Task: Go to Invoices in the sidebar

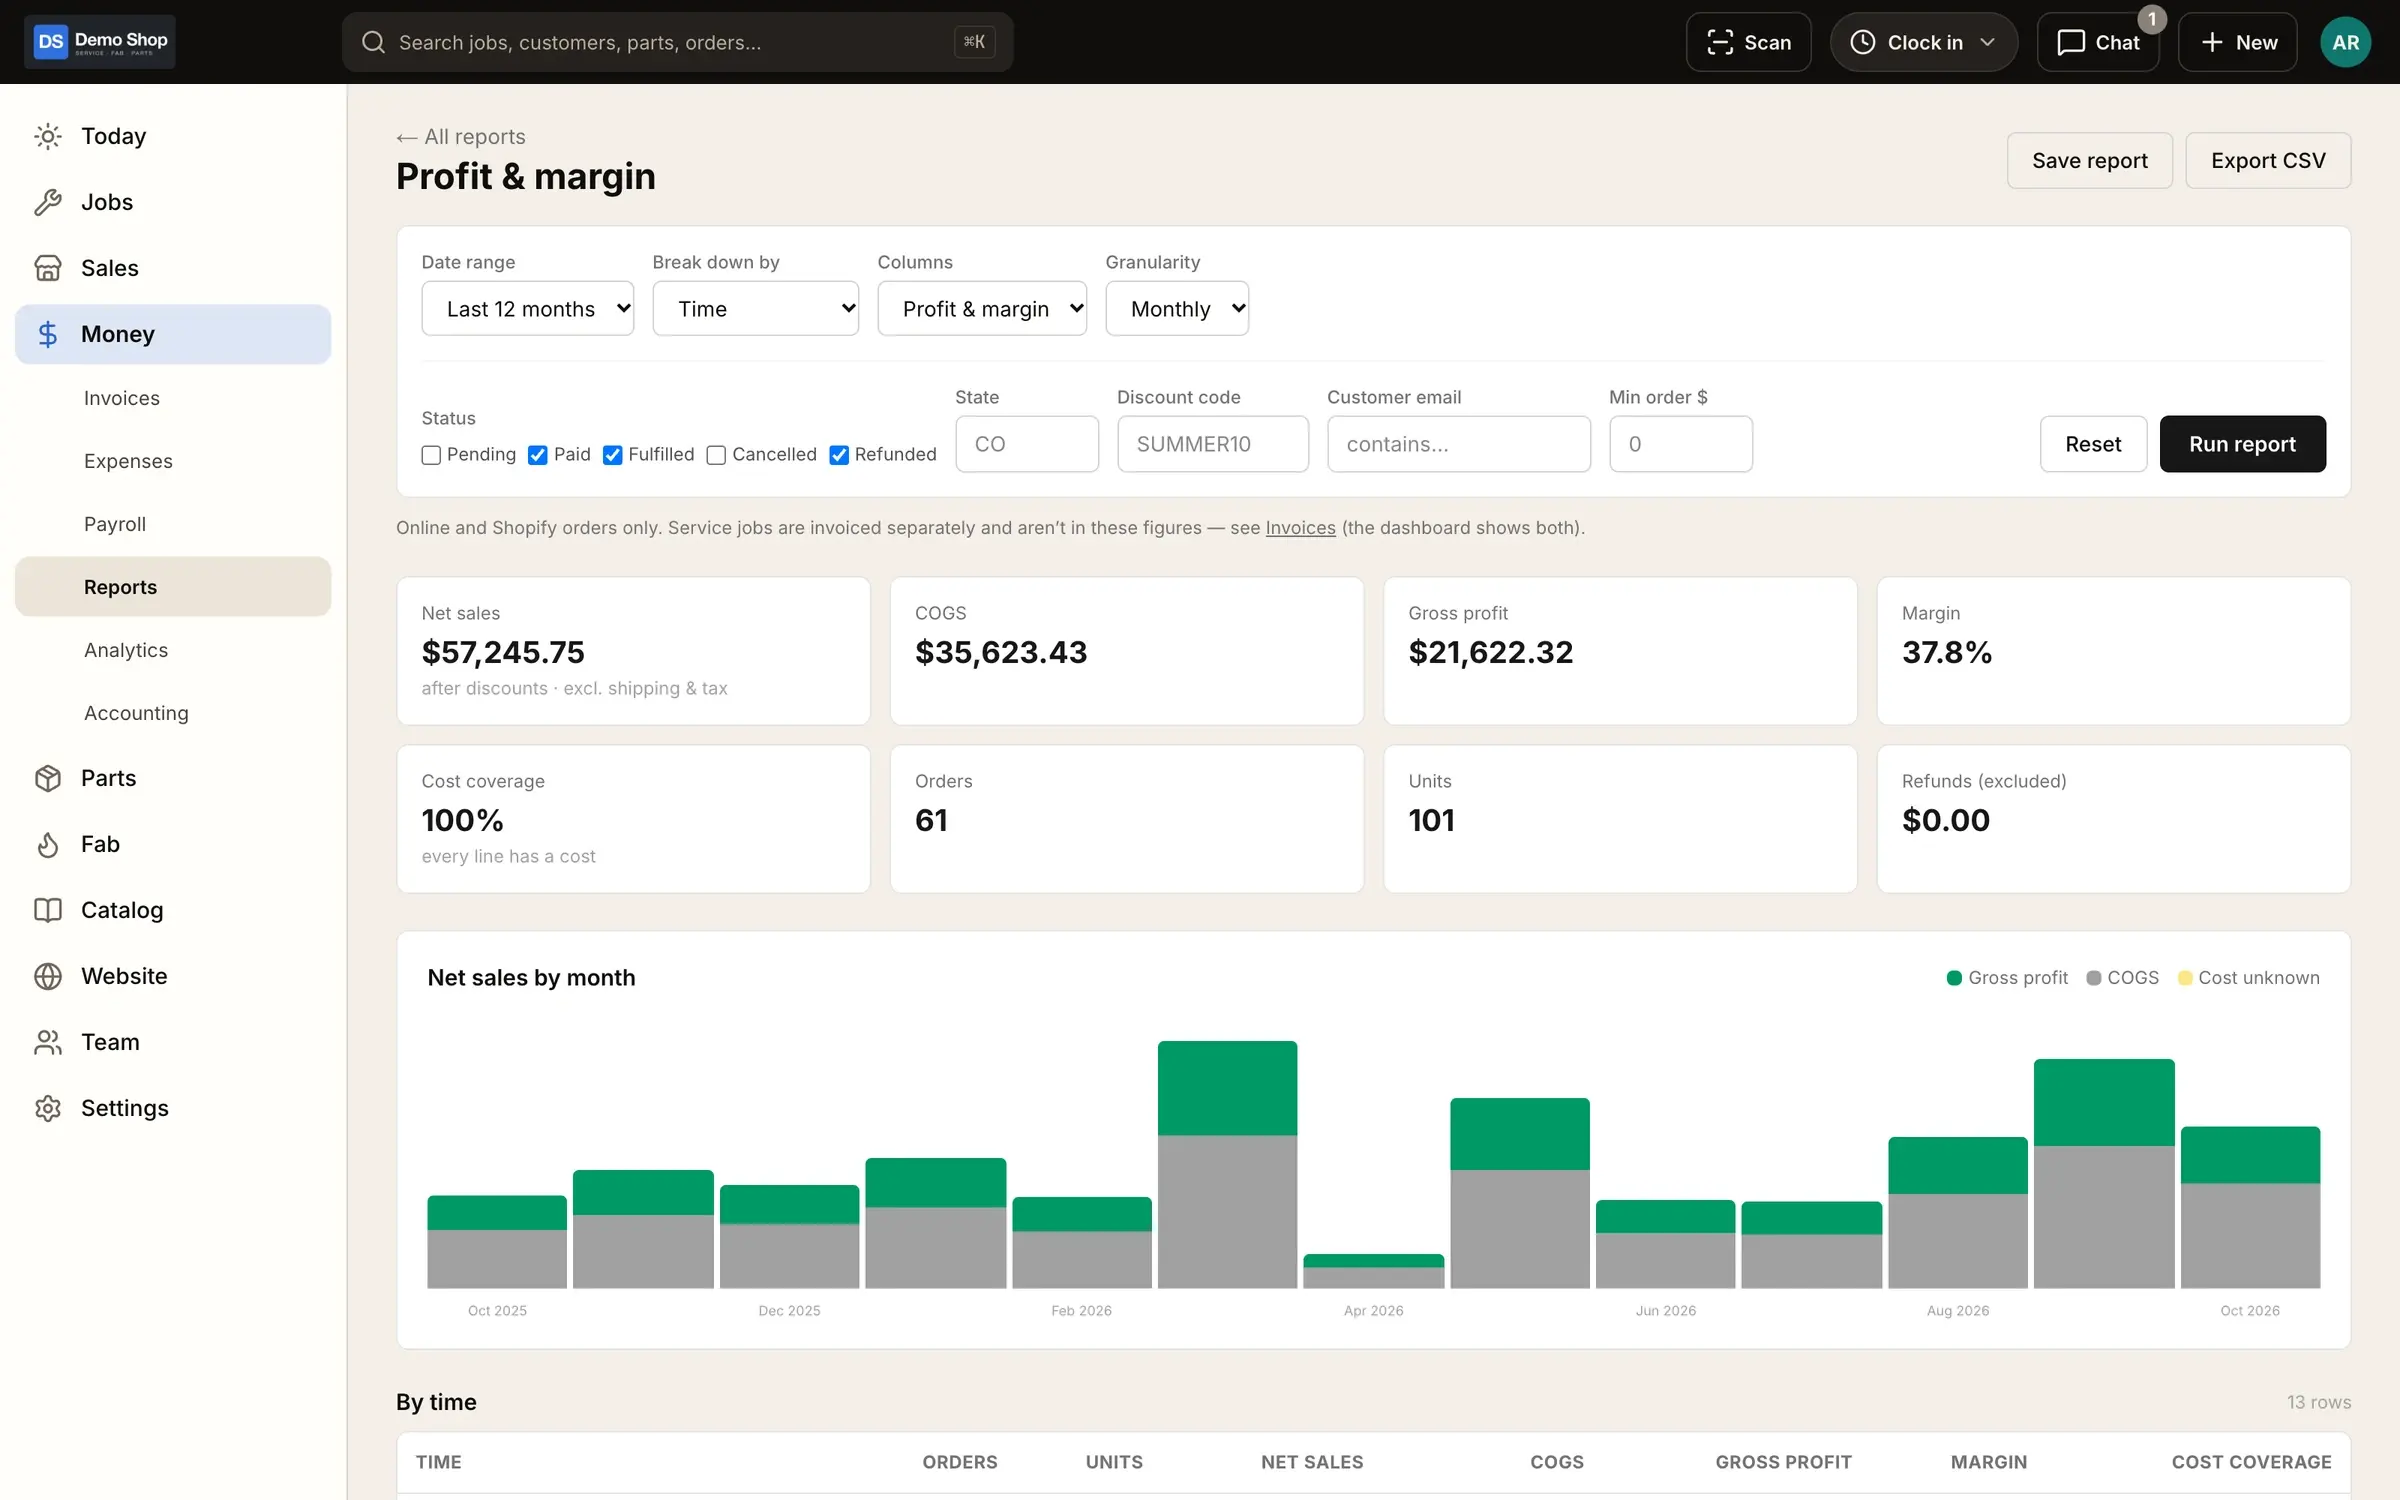Action: pos(122,398)
